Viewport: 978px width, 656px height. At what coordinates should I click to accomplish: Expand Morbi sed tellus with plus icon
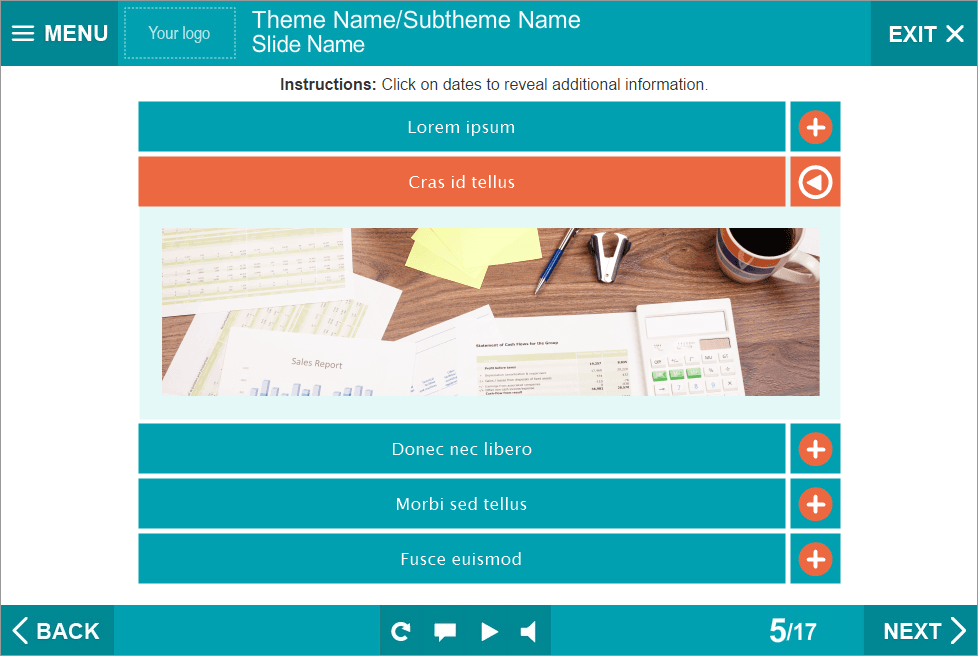(815, 504)
